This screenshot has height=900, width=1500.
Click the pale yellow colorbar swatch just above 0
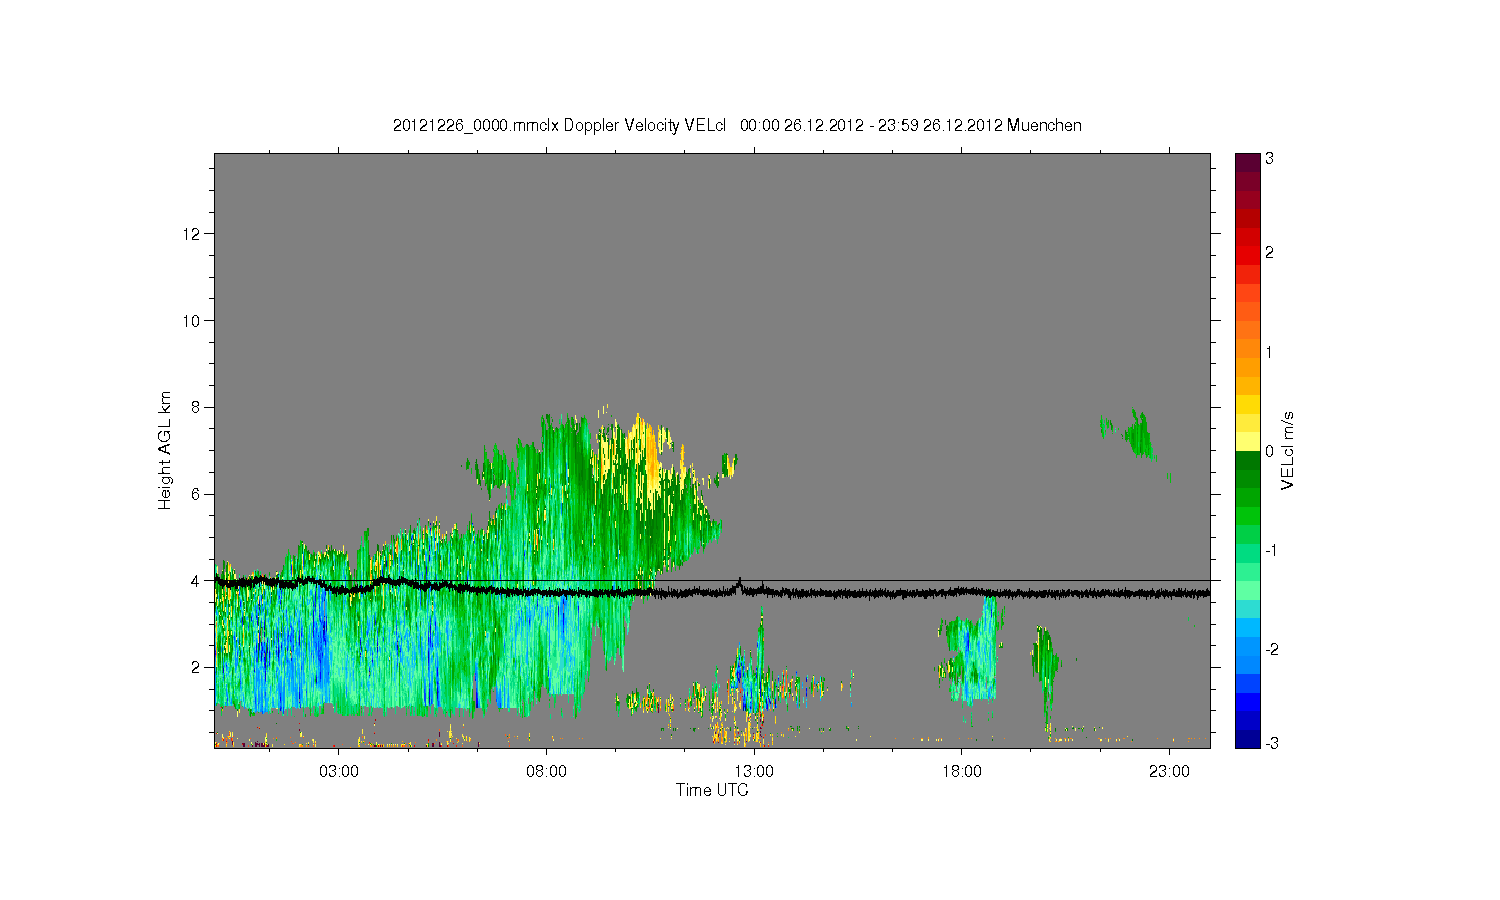(1247, 442)
